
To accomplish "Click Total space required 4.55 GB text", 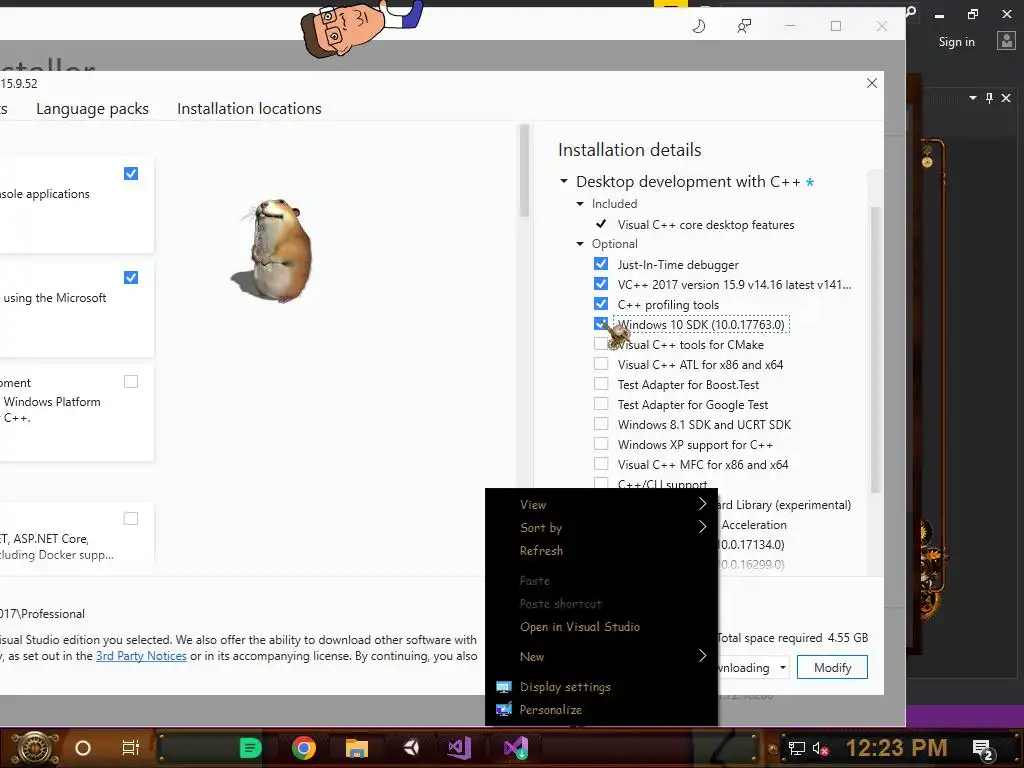I will coord(793,638).
